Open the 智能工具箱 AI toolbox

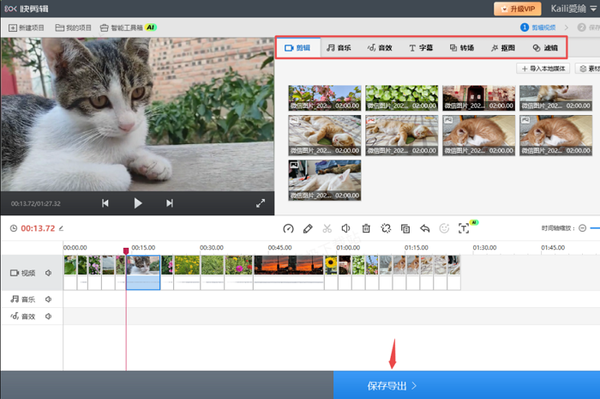129,28
